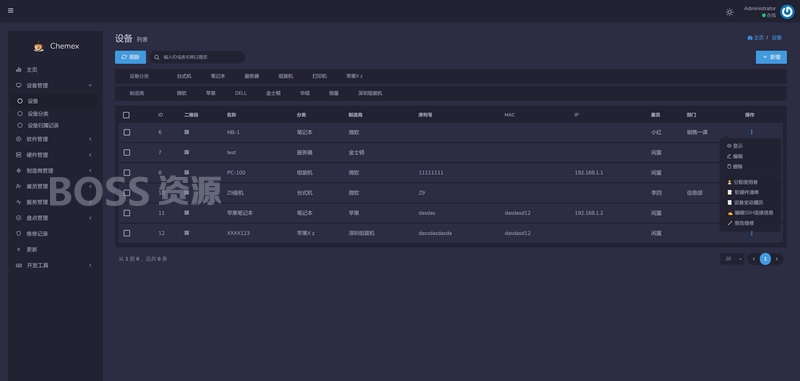Viewport: 800px width, 381px height.
Task: Click the blue 新增 add button
Action: [x=771, y=57]
